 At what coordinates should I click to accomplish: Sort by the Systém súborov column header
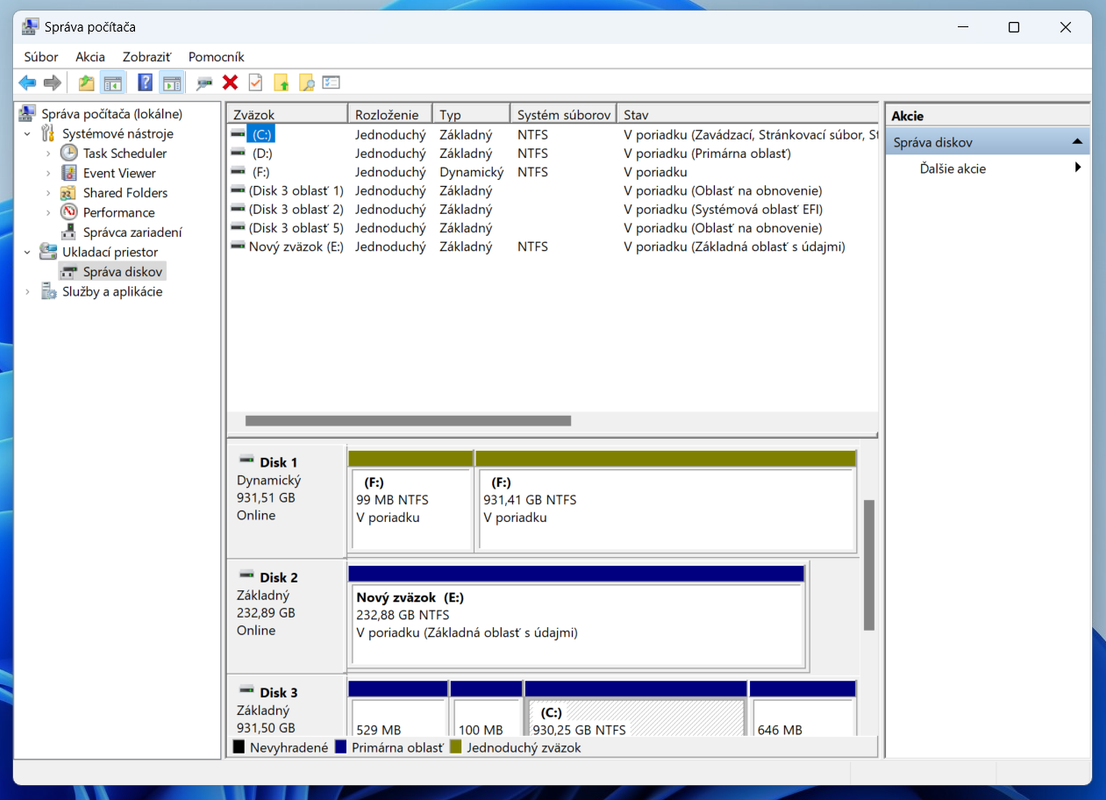click(x=563, y=114)
